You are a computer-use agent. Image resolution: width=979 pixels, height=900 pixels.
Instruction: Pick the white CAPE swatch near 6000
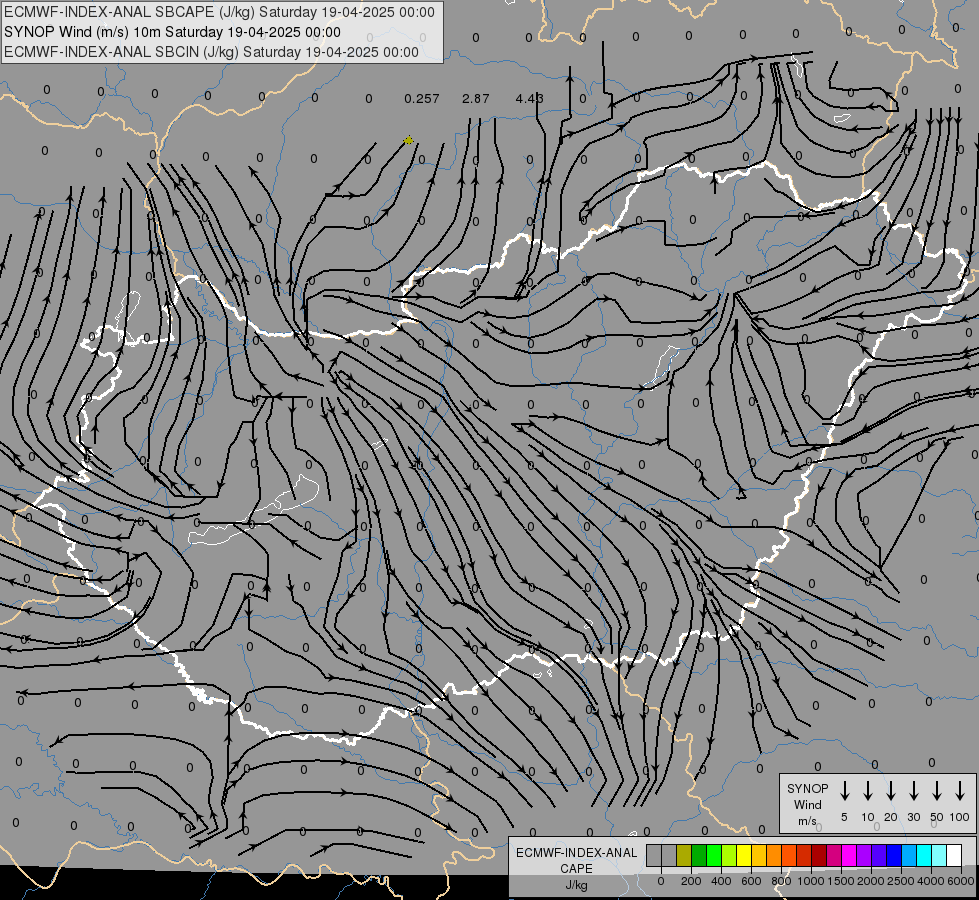coord(954,855)
